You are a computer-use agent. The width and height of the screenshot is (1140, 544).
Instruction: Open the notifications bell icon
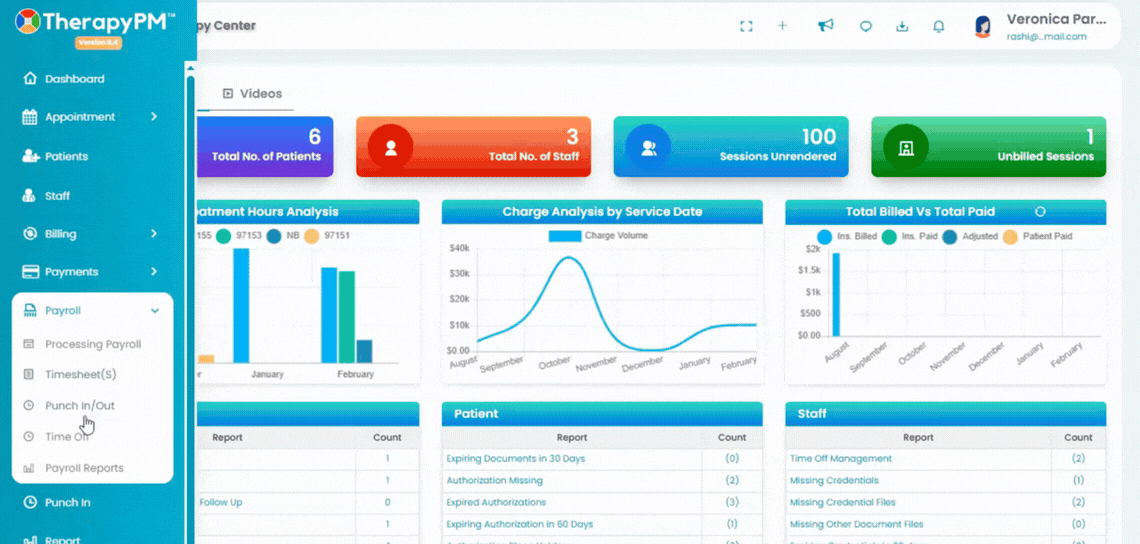pos(939,26)
